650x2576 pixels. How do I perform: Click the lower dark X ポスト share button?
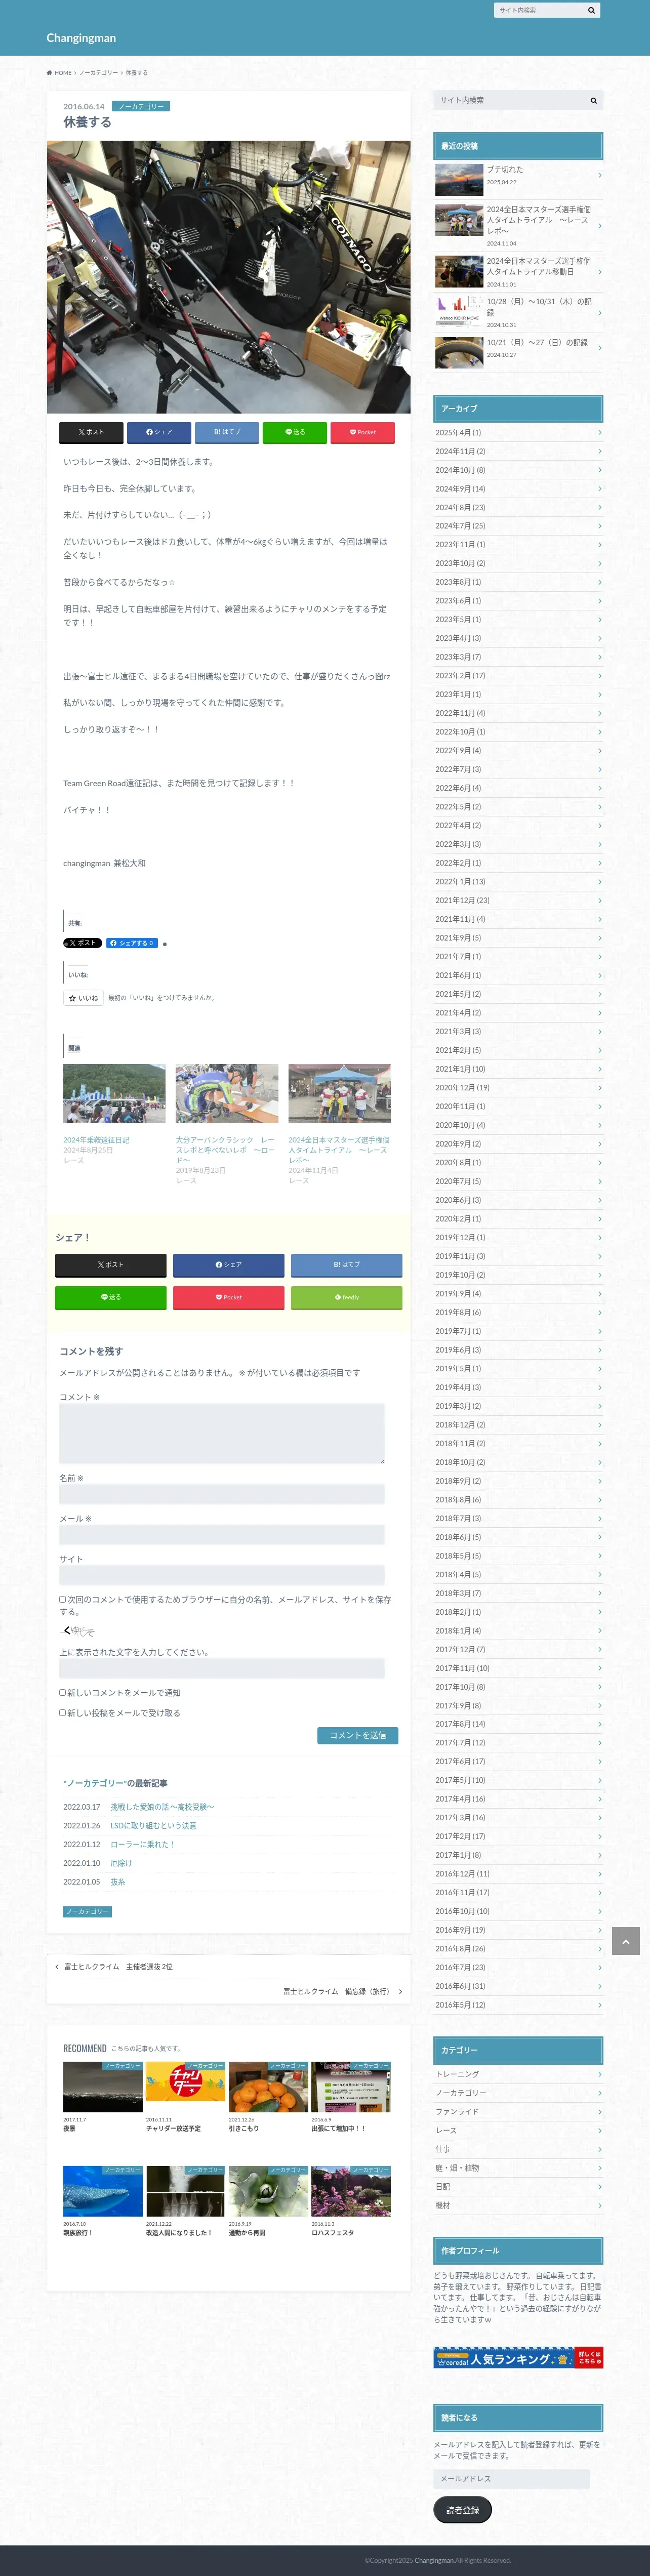click(110, 1265)
